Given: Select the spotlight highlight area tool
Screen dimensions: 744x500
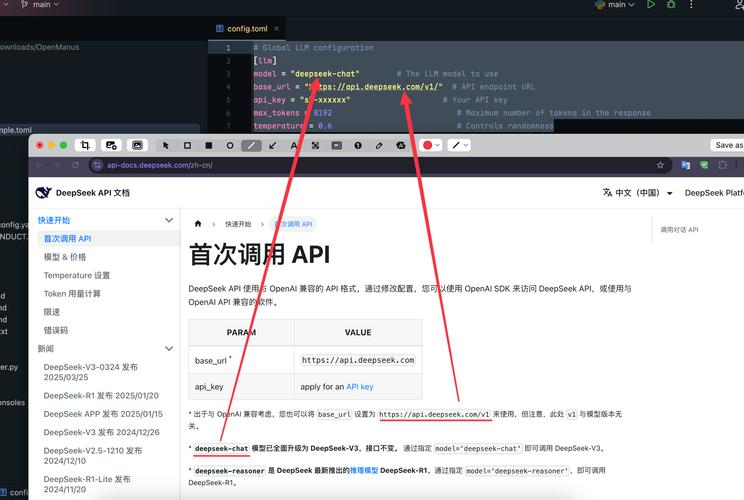Looking at the screenshot, I should (336, 145).
